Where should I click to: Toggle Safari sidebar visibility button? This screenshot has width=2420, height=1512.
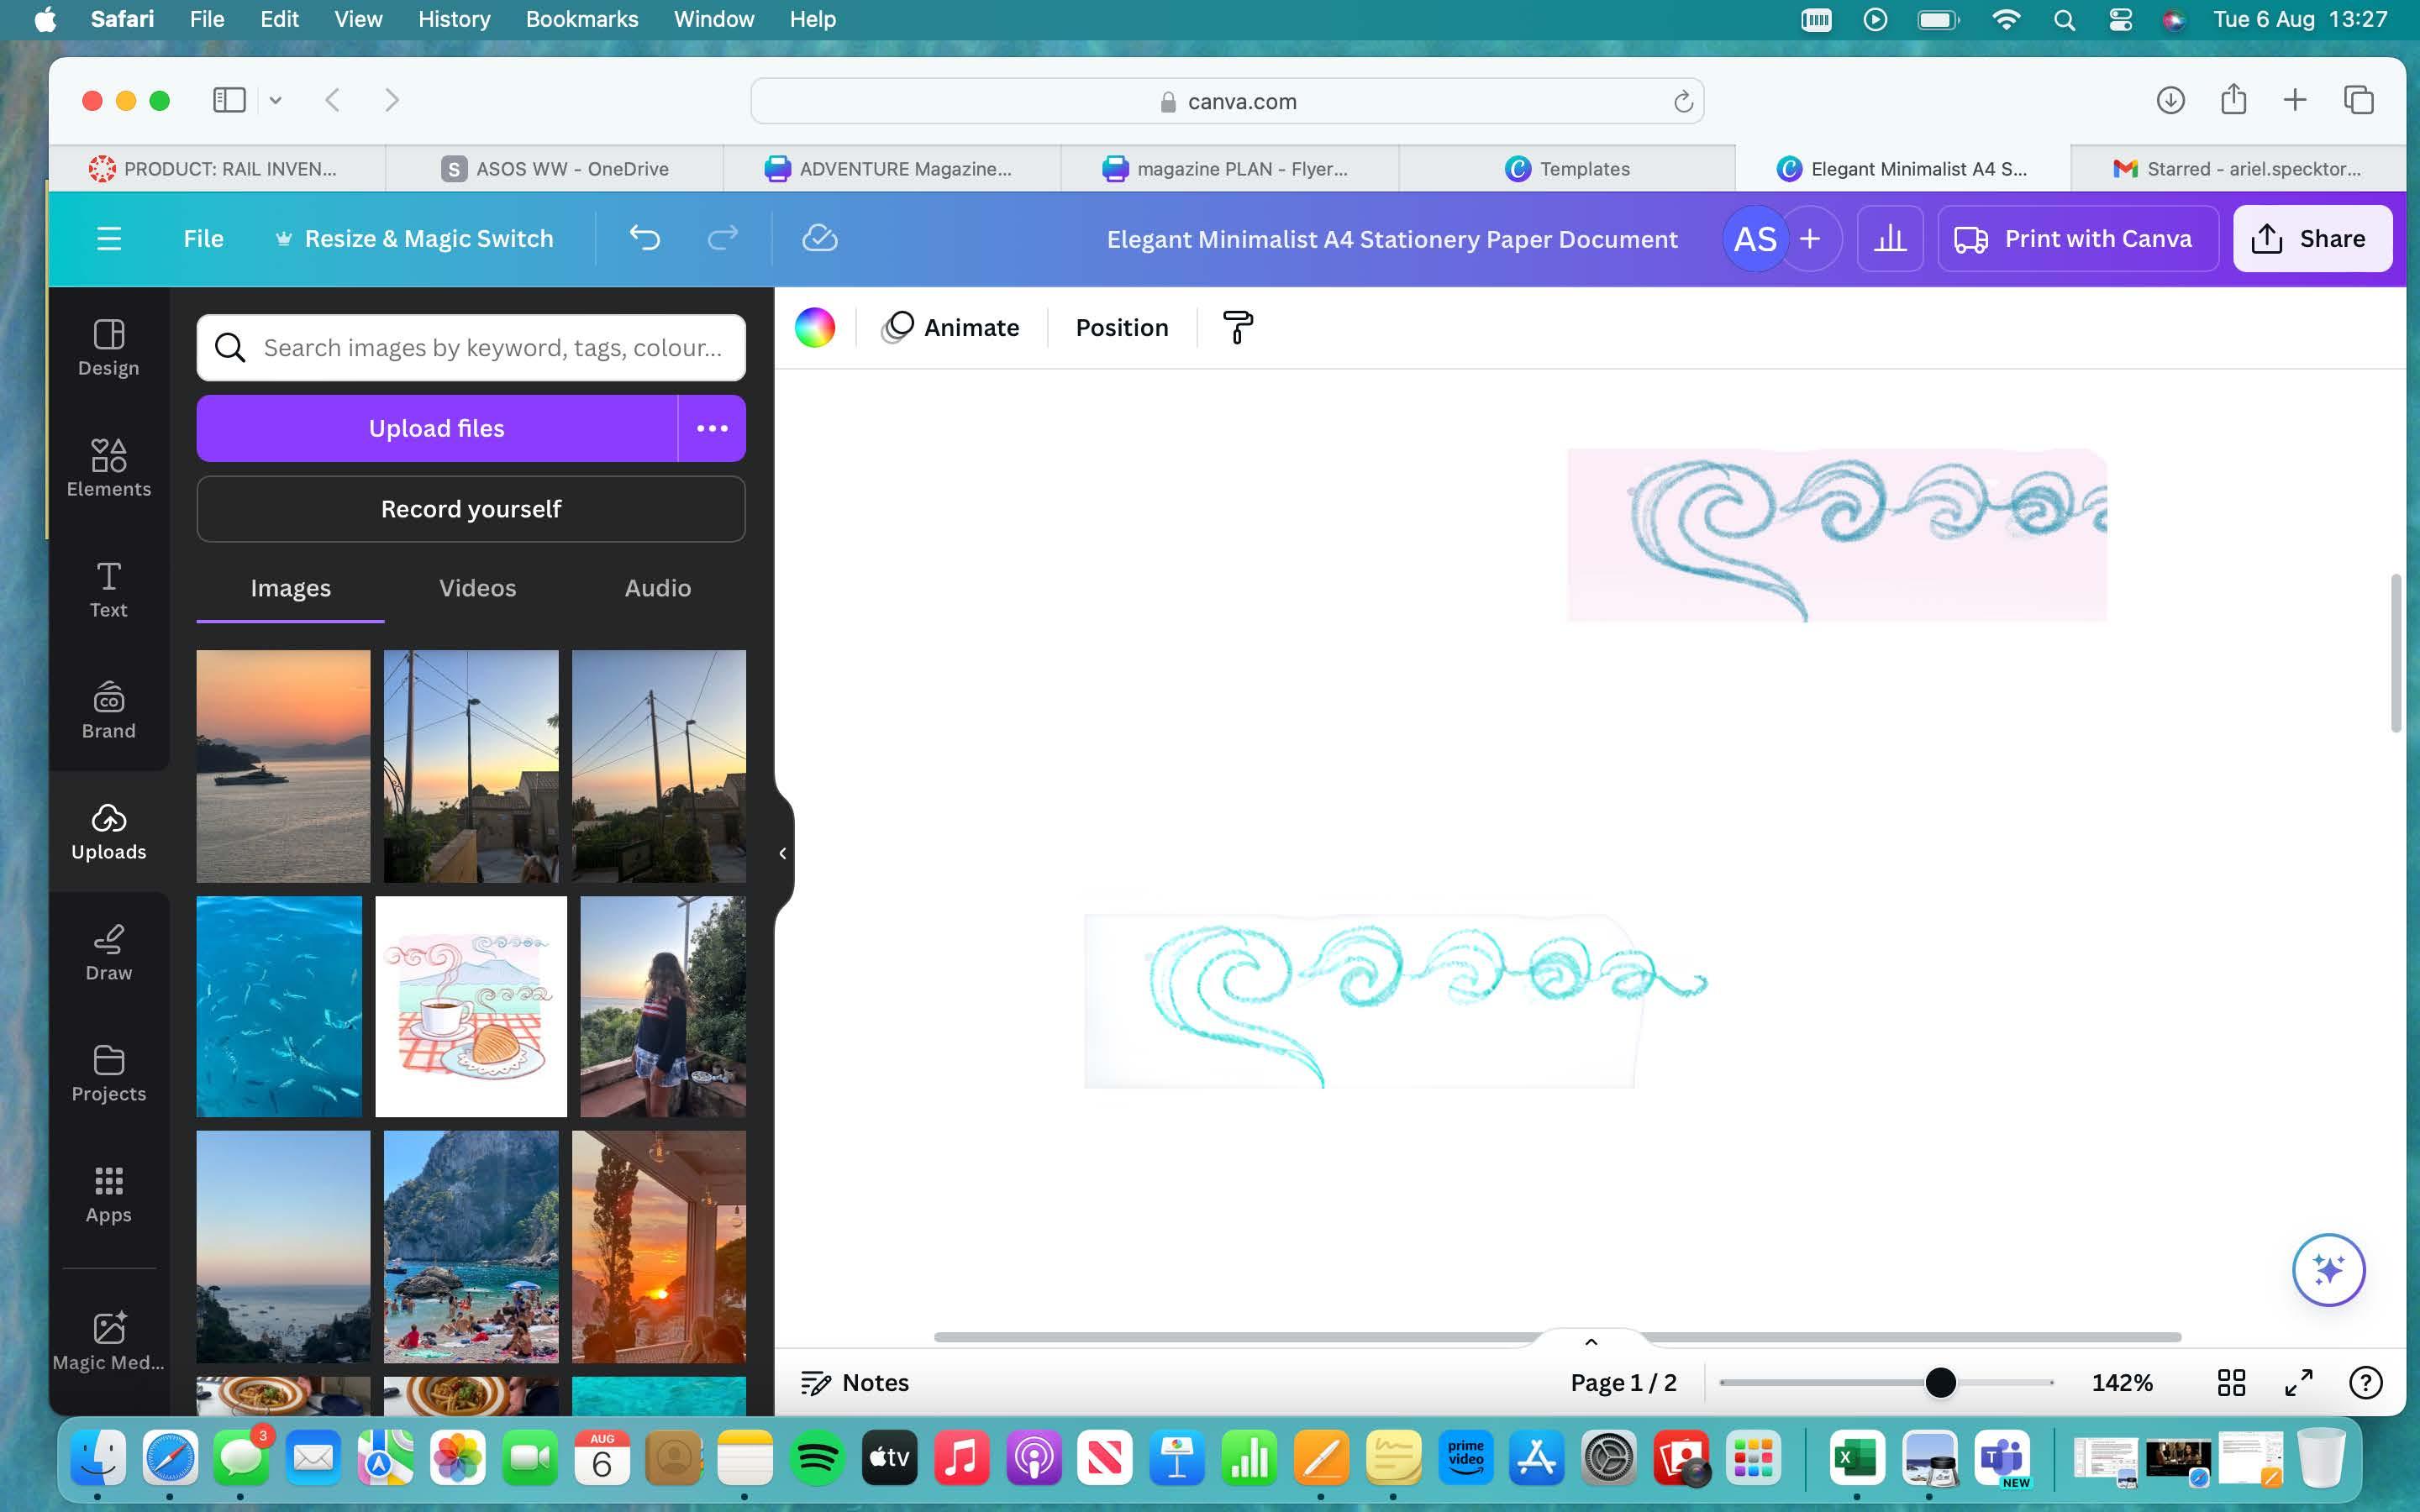click(229, 100)
